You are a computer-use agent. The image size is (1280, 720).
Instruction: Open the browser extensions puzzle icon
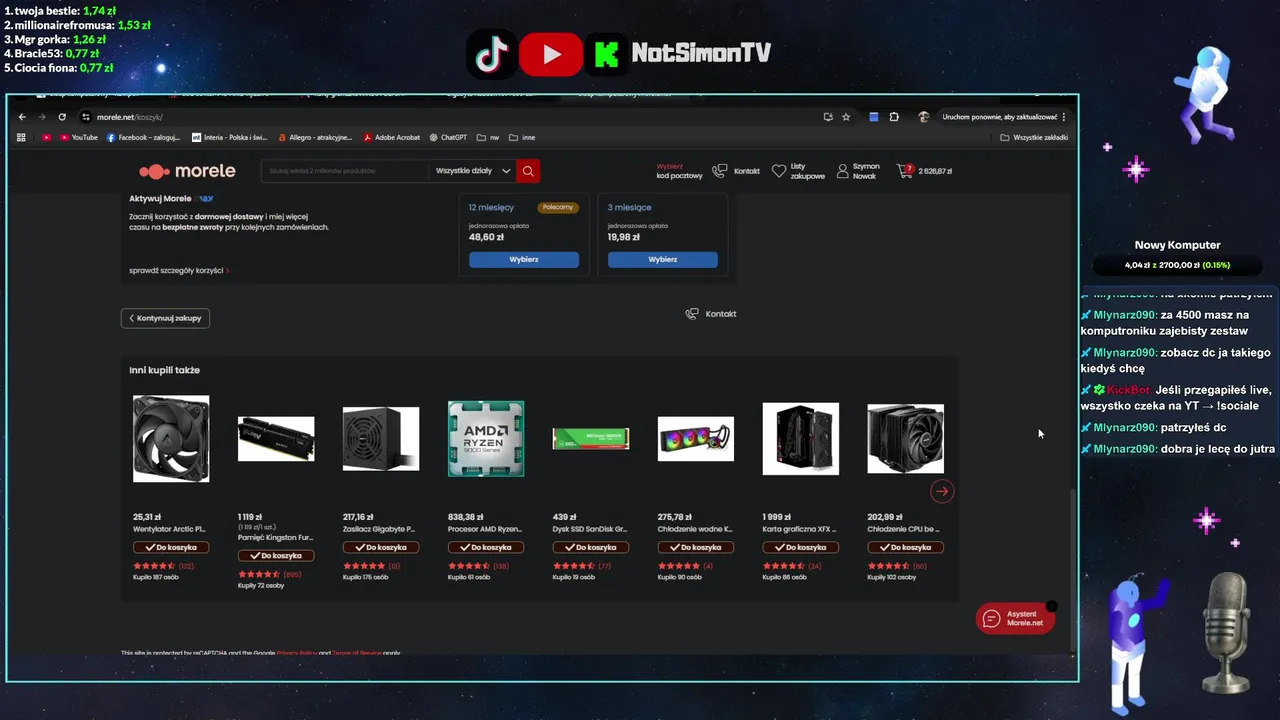point(894,117)
